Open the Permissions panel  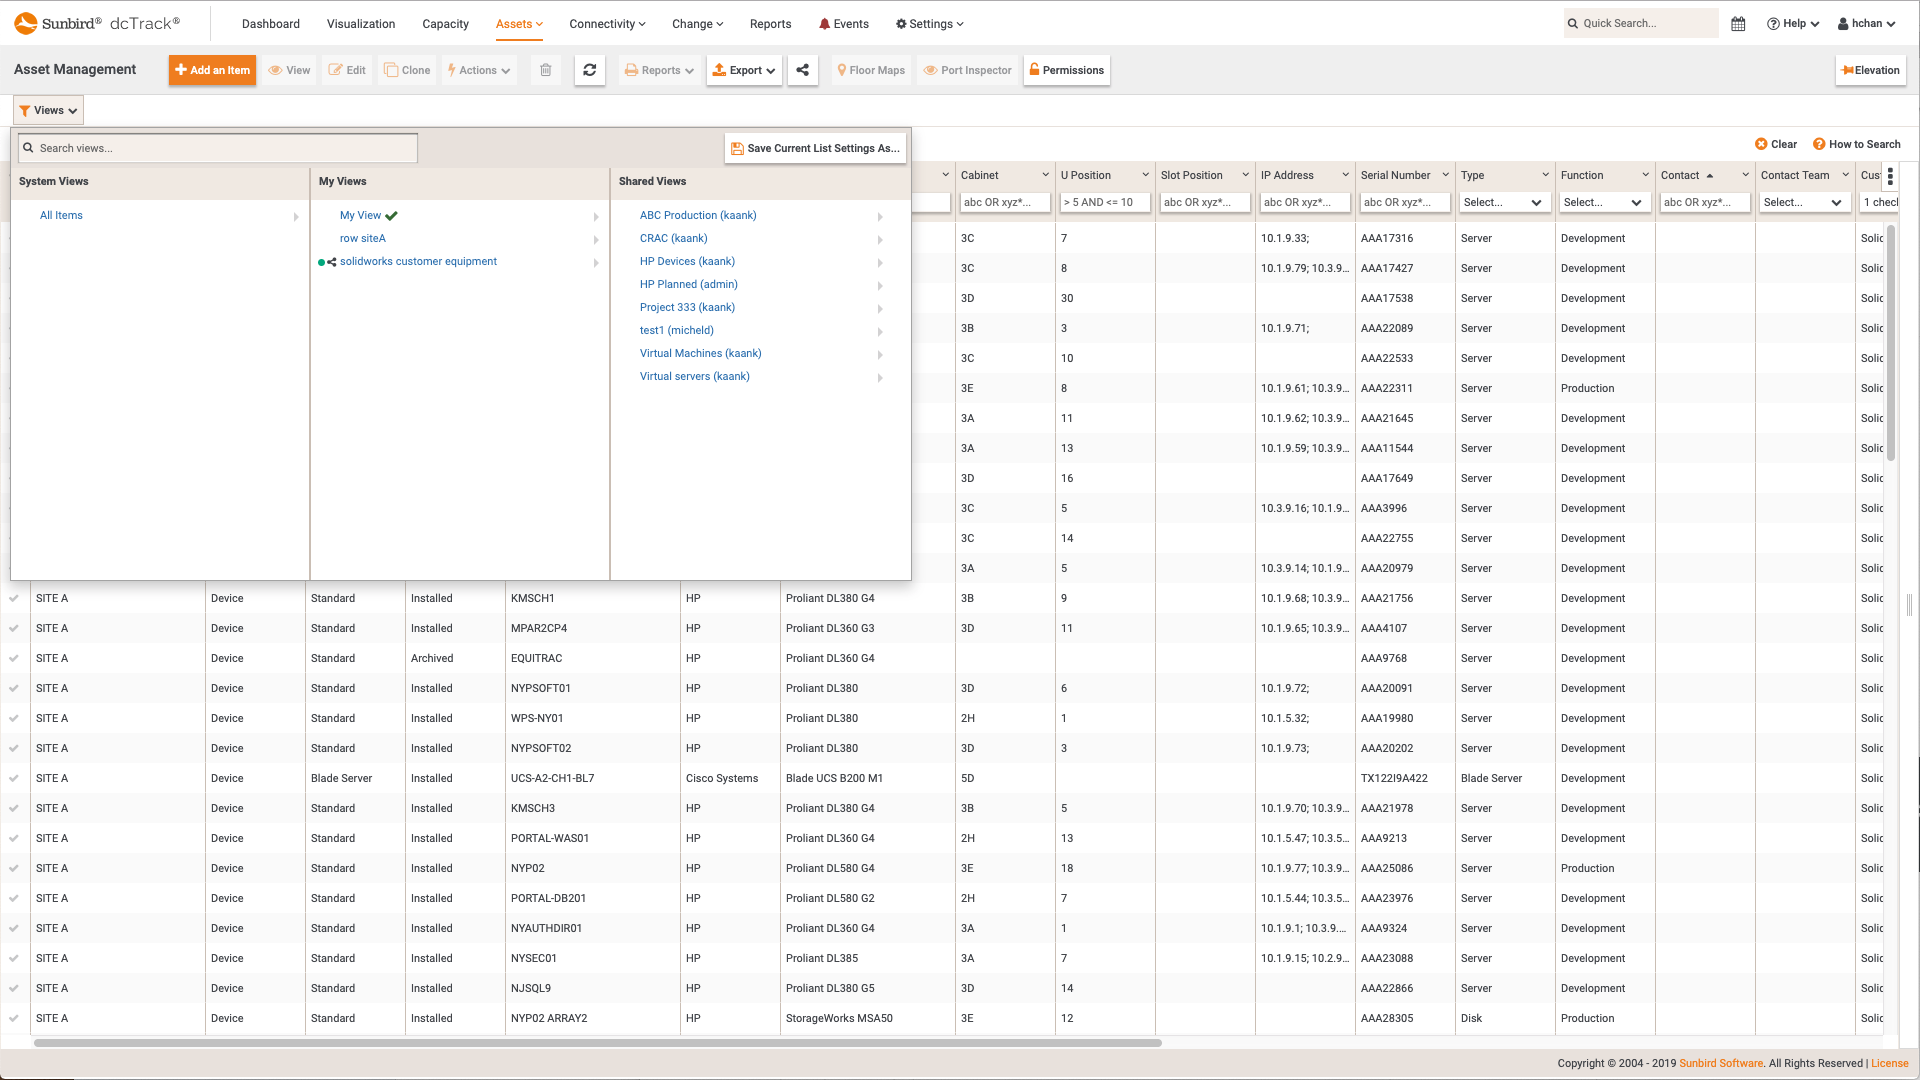pyautogui.click(x=1066, y=70)
